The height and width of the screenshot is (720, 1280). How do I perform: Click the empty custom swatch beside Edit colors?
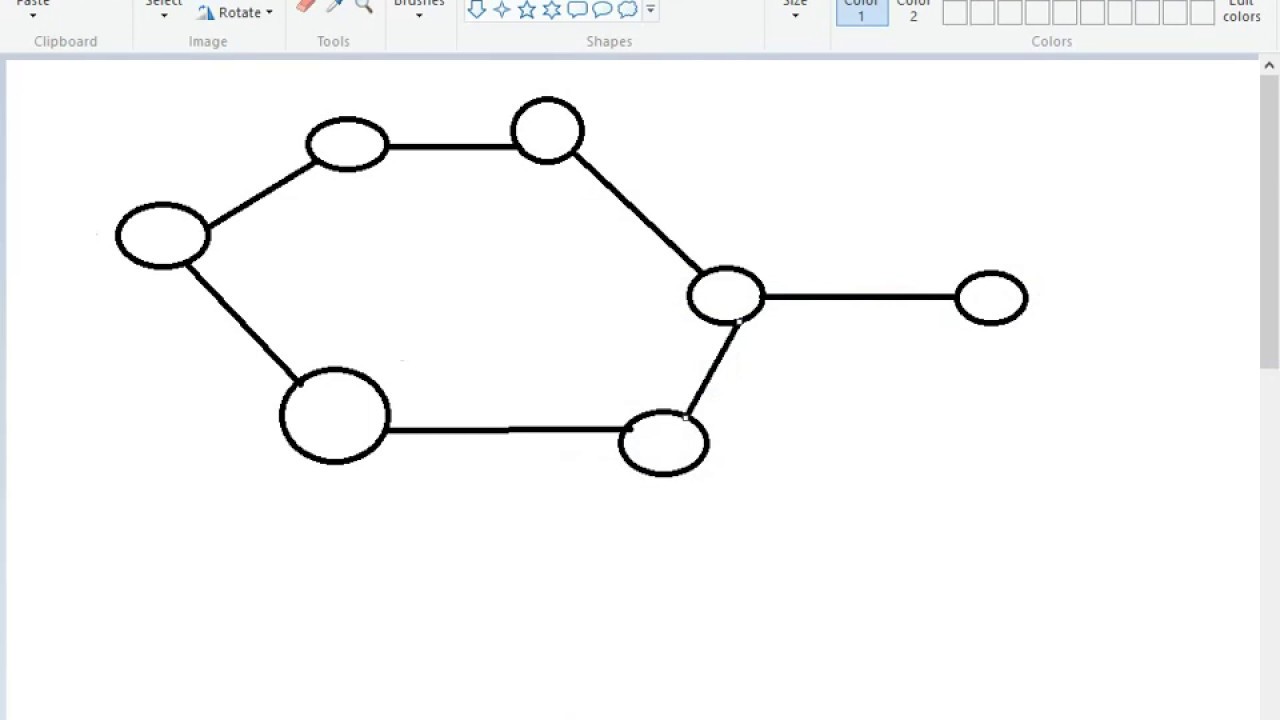pos(1202,12)
